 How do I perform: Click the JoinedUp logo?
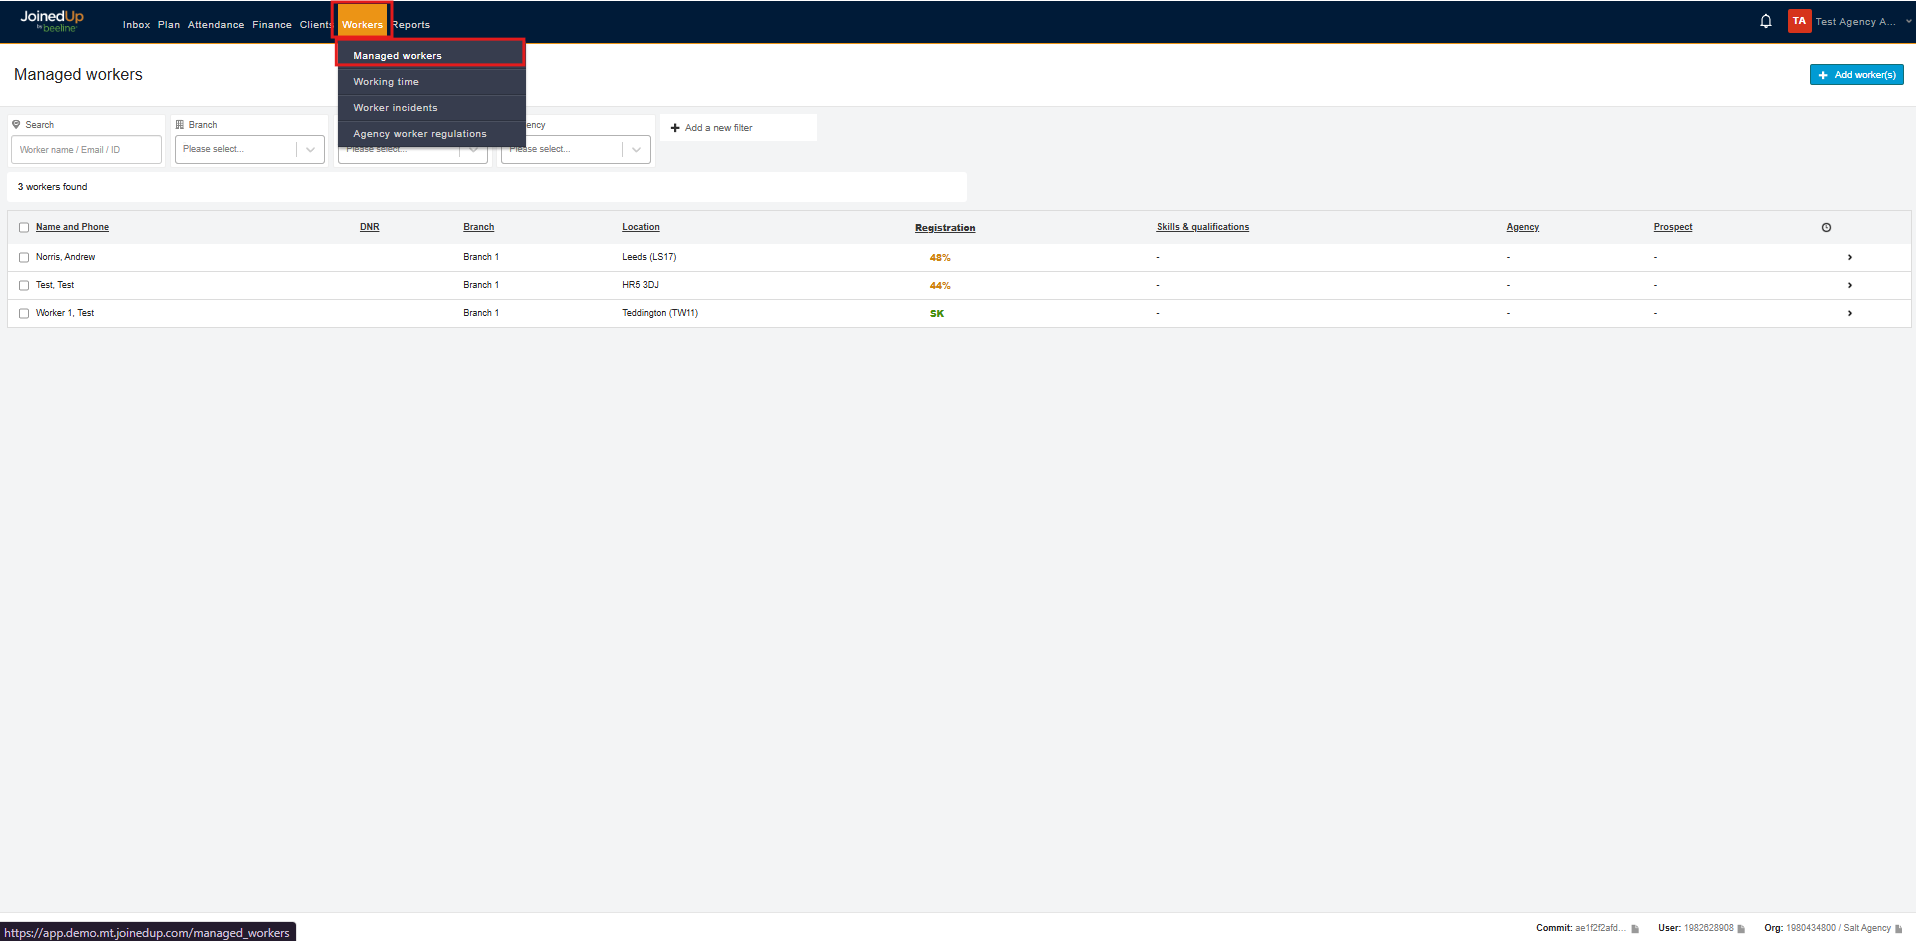pyautogui.click(x=52, y=20)
